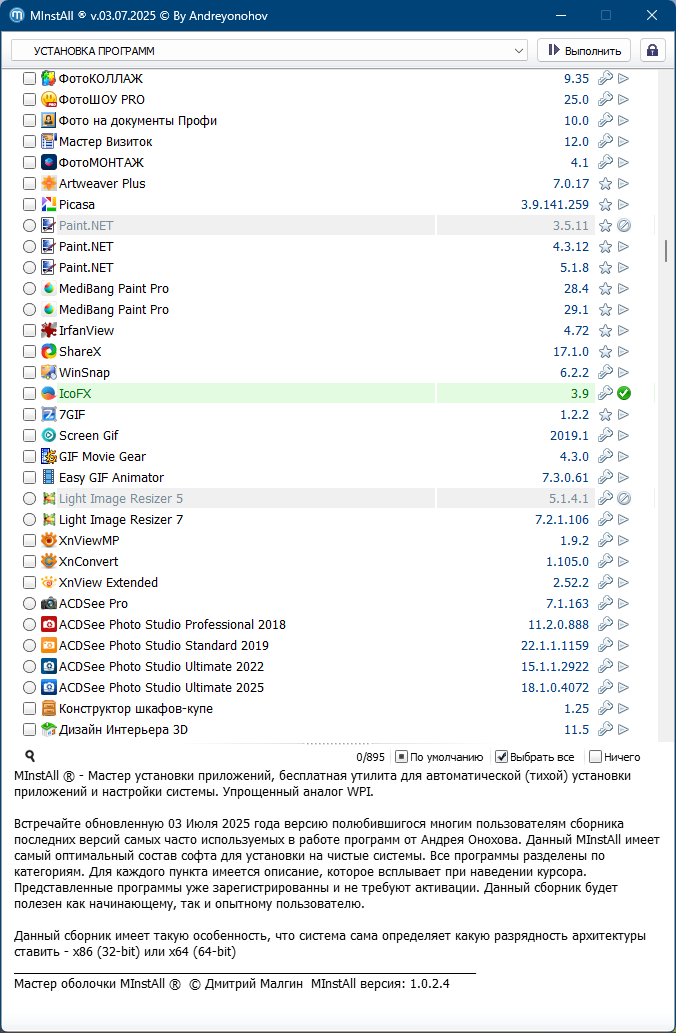This screenshot has width=676, height=1033.
Task: Click the lock icon button
Action: coord(652,51)
